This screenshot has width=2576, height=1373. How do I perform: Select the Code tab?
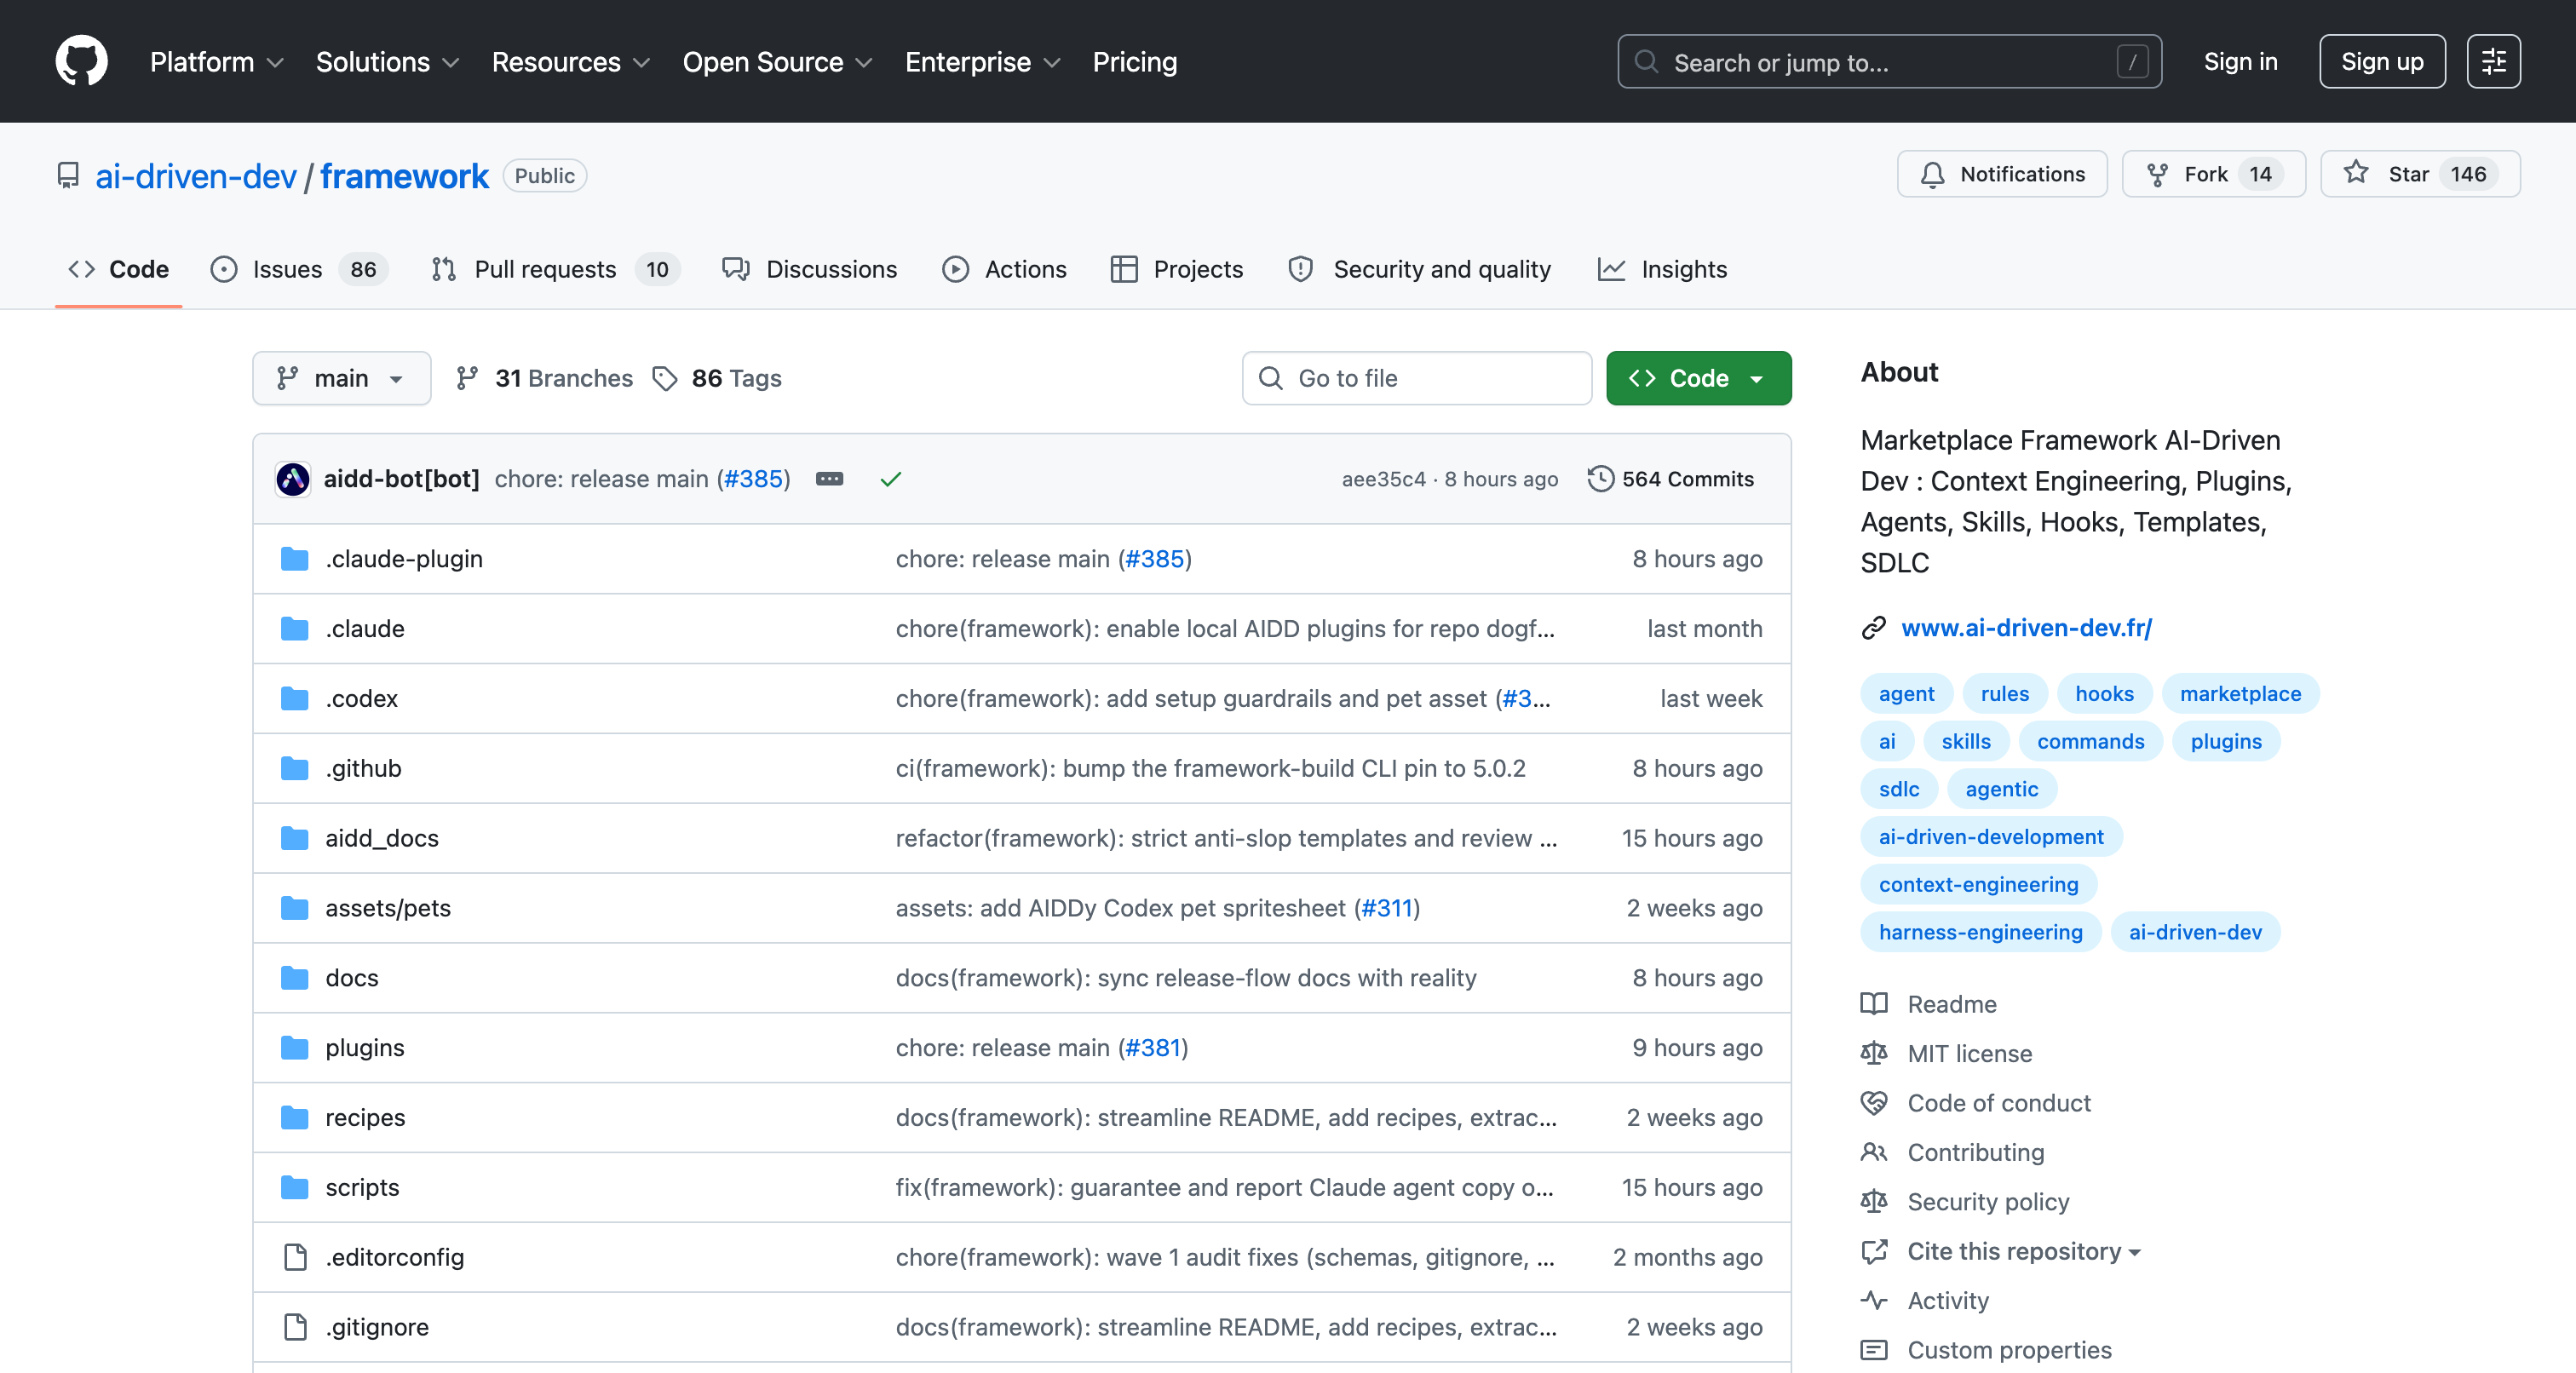click(x=118, y=269)
